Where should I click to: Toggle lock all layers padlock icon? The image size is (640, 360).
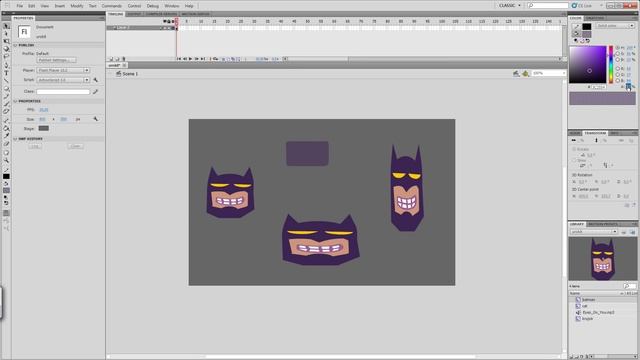click(x=169, y=21)
